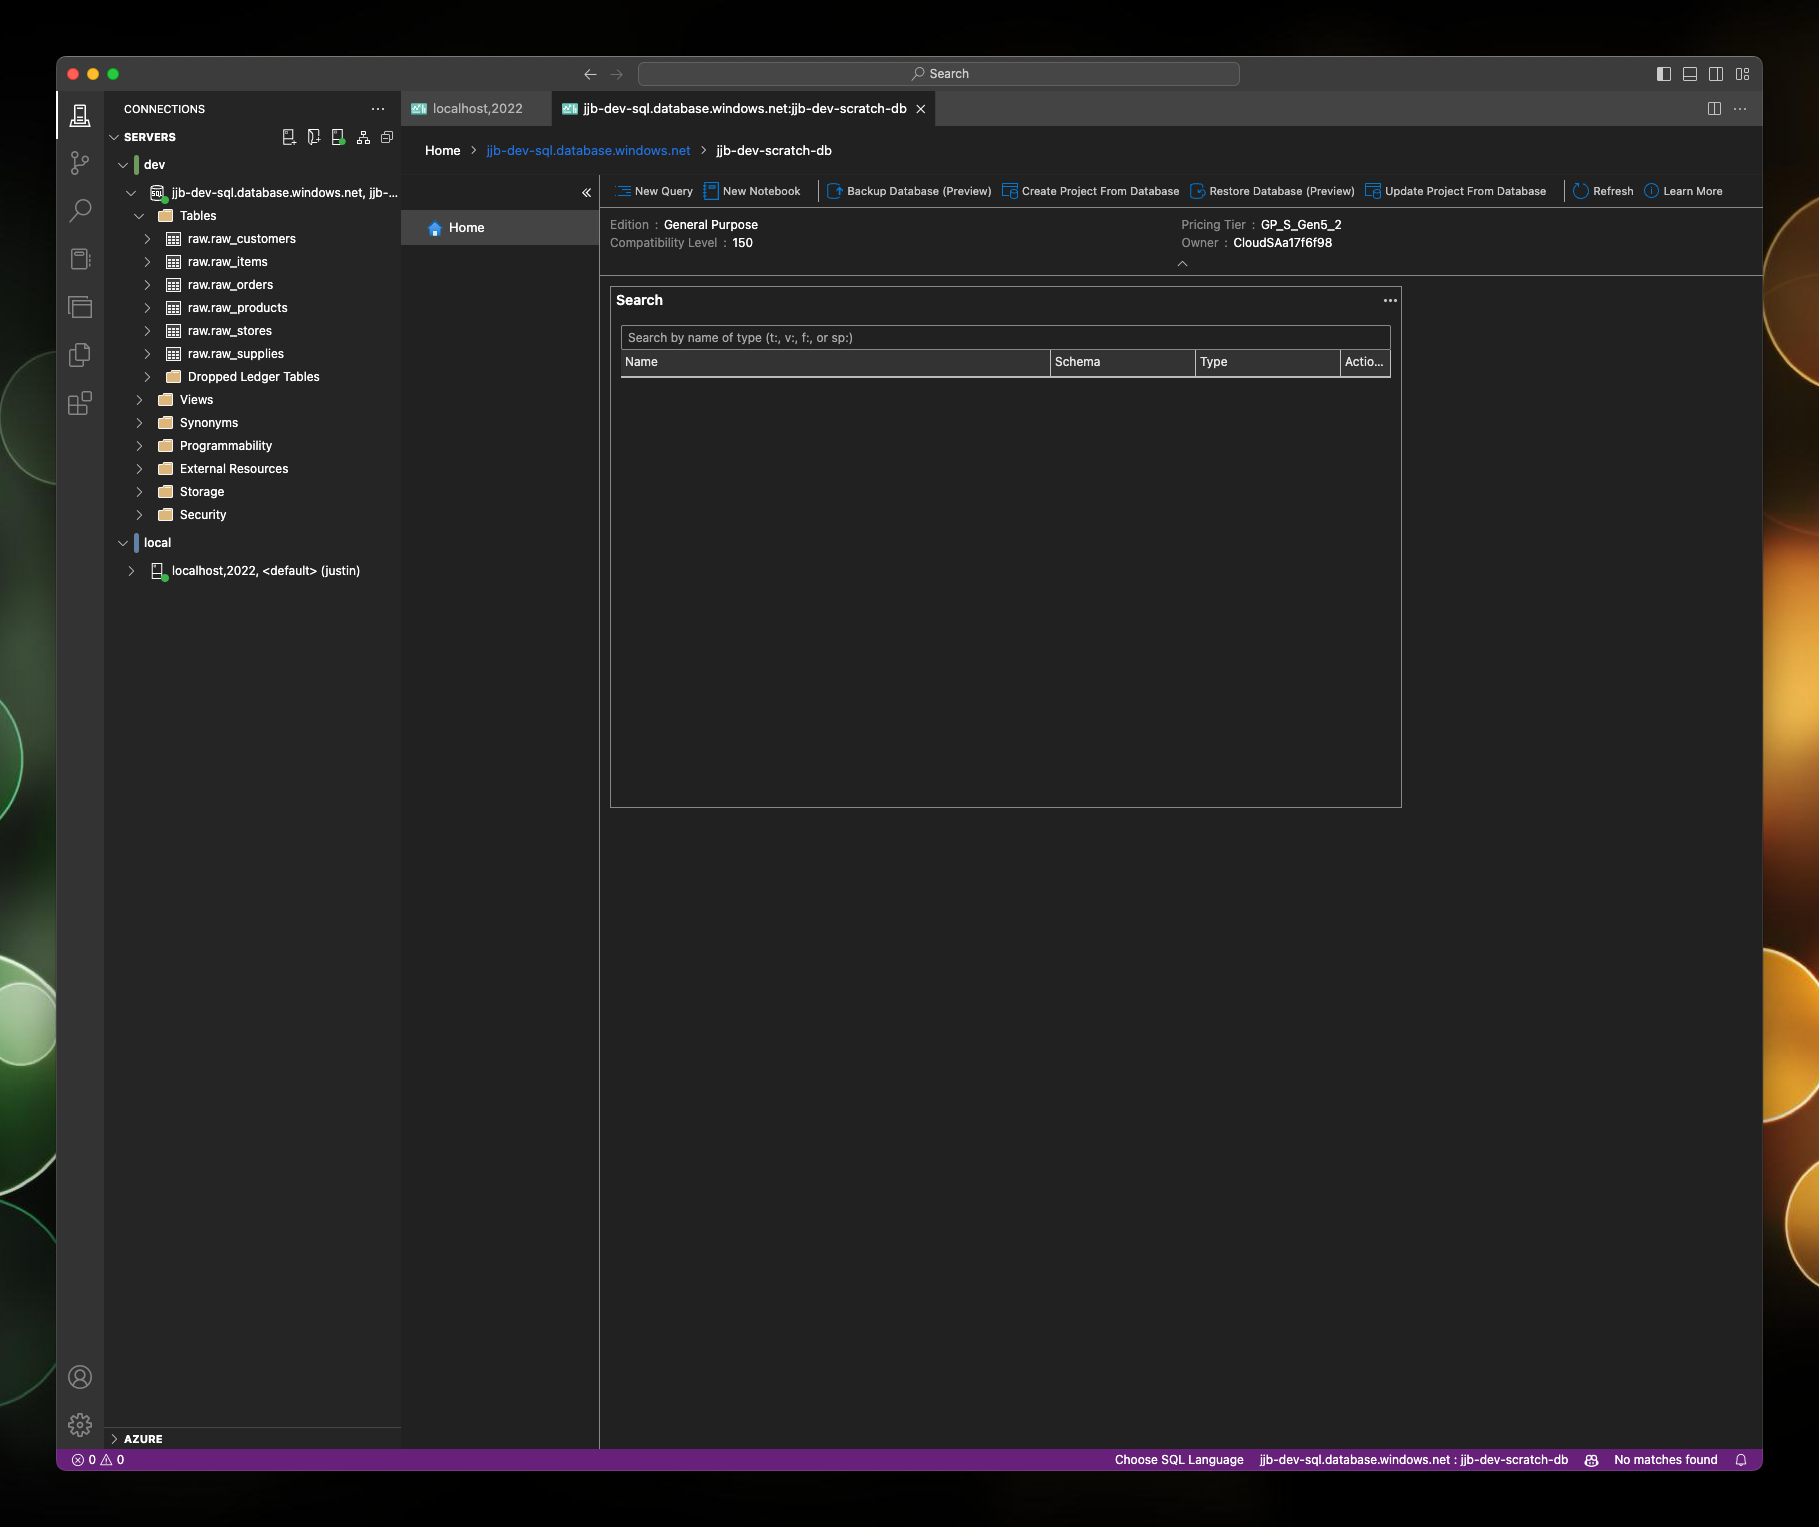Click the New Connection icon in Servers pane
The width and height of the screenshot is (1819, 1527).
(289, 137)
